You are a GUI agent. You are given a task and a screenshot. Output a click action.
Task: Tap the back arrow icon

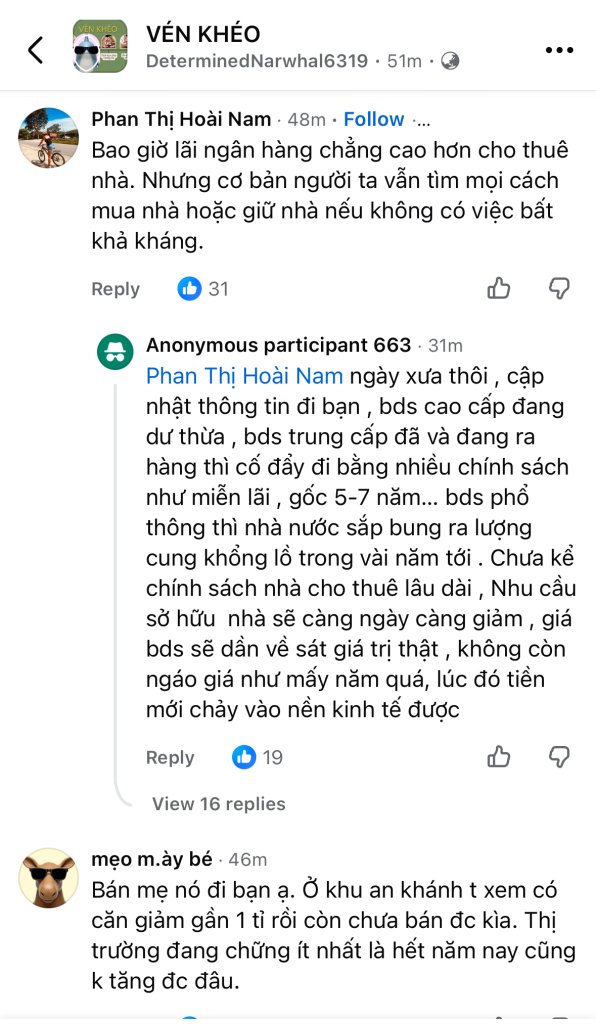point(35,50)
